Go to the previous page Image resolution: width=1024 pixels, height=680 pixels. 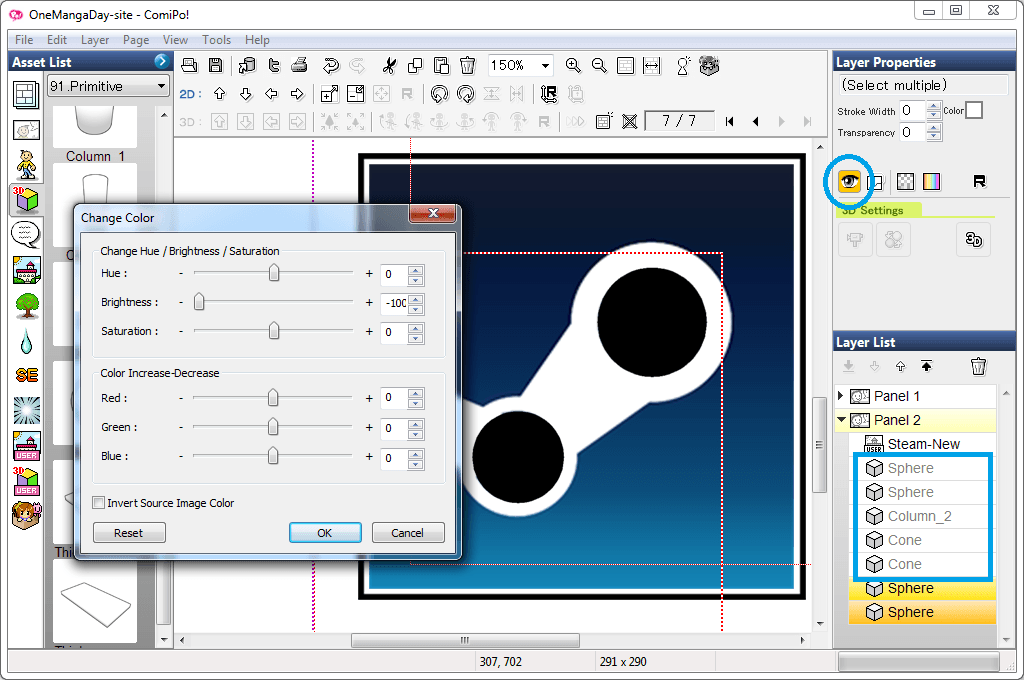(756, 121)
